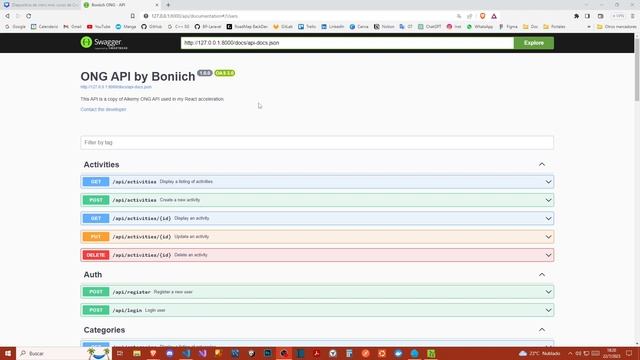Click the Auth section heading
The height and width of the screenshot is (360, 640).
pos(93,275)
